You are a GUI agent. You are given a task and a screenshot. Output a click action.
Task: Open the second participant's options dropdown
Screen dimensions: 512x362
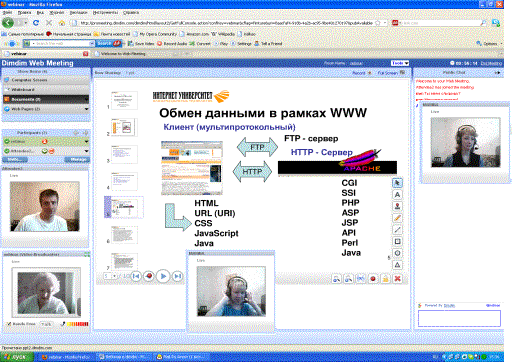pyautogui.click(x=86, y=151)
